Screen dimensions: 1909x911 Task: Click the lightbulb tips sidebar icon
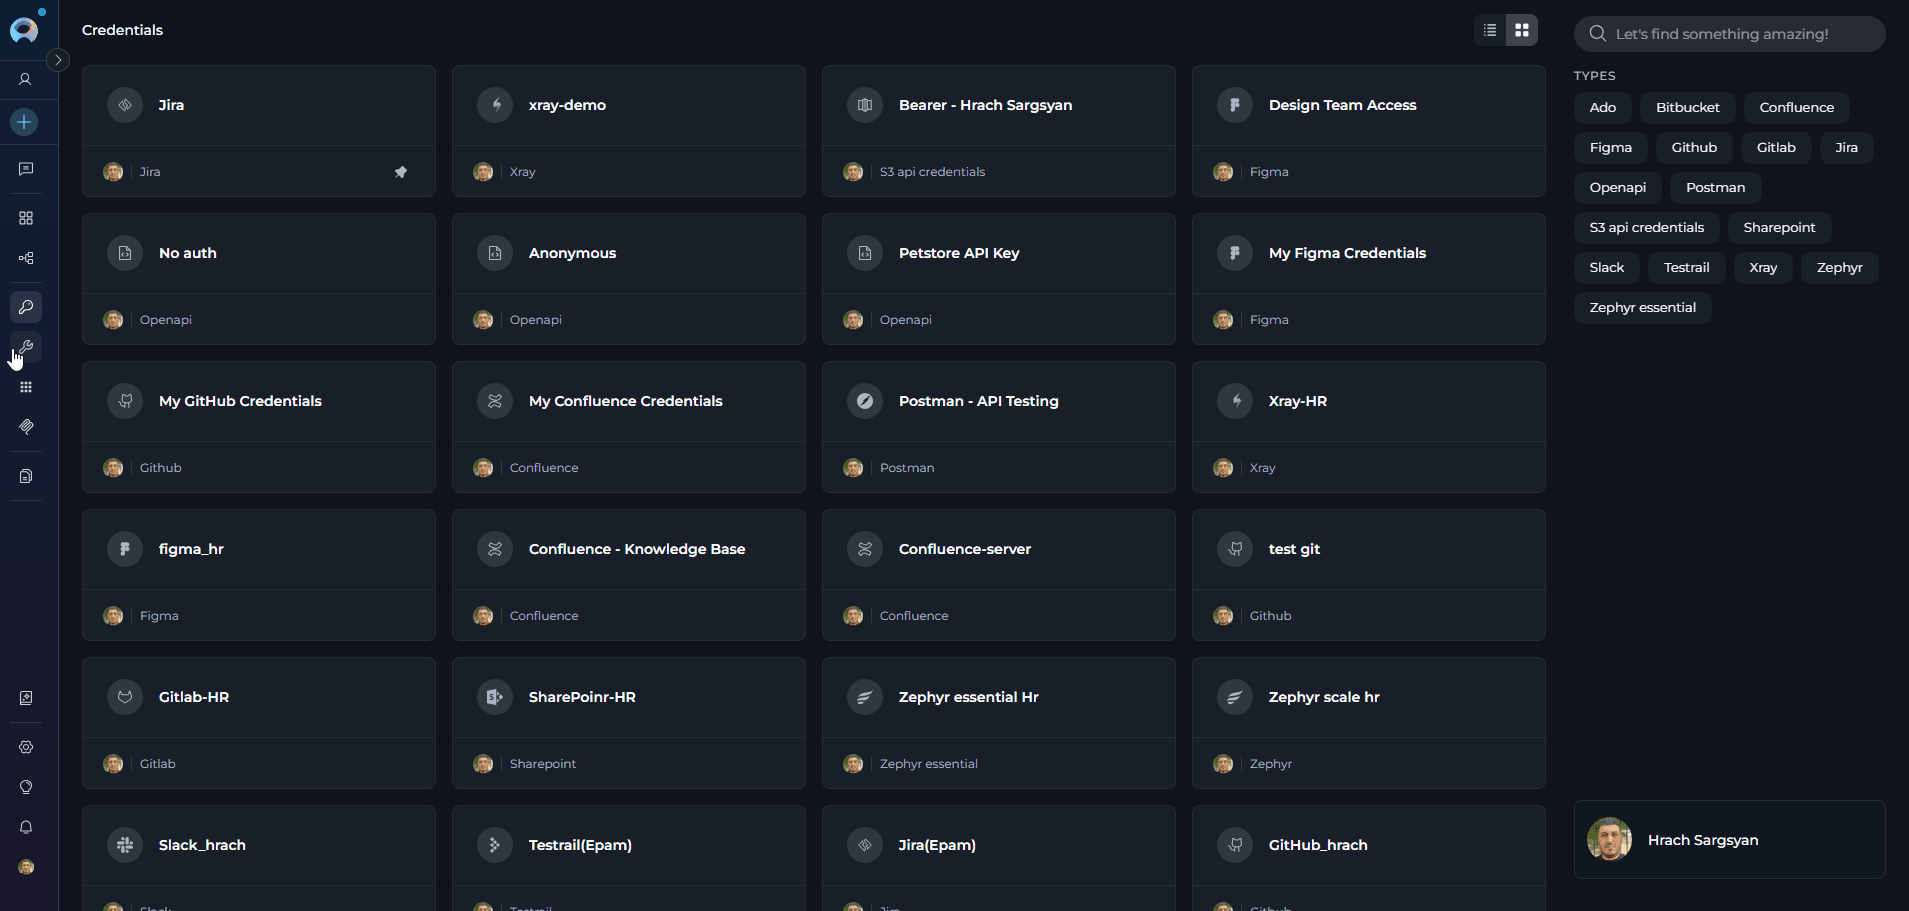tap(26, 787)
